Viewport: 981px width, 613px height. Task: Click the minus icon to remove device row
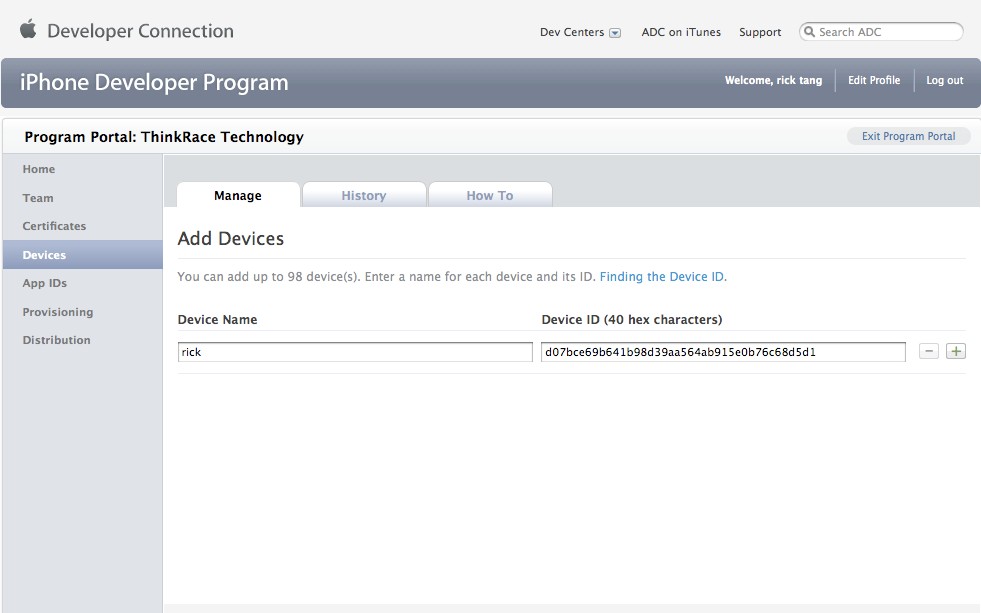[x=928, y=352]
